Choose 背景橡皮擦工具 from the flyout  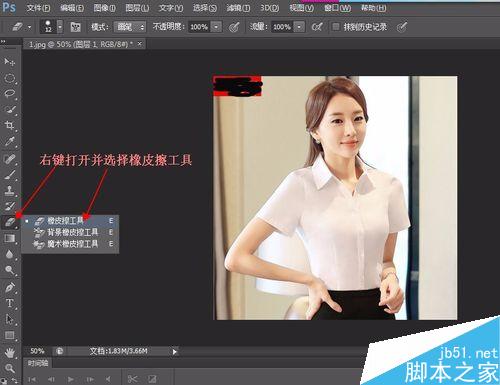click(70, 232)
